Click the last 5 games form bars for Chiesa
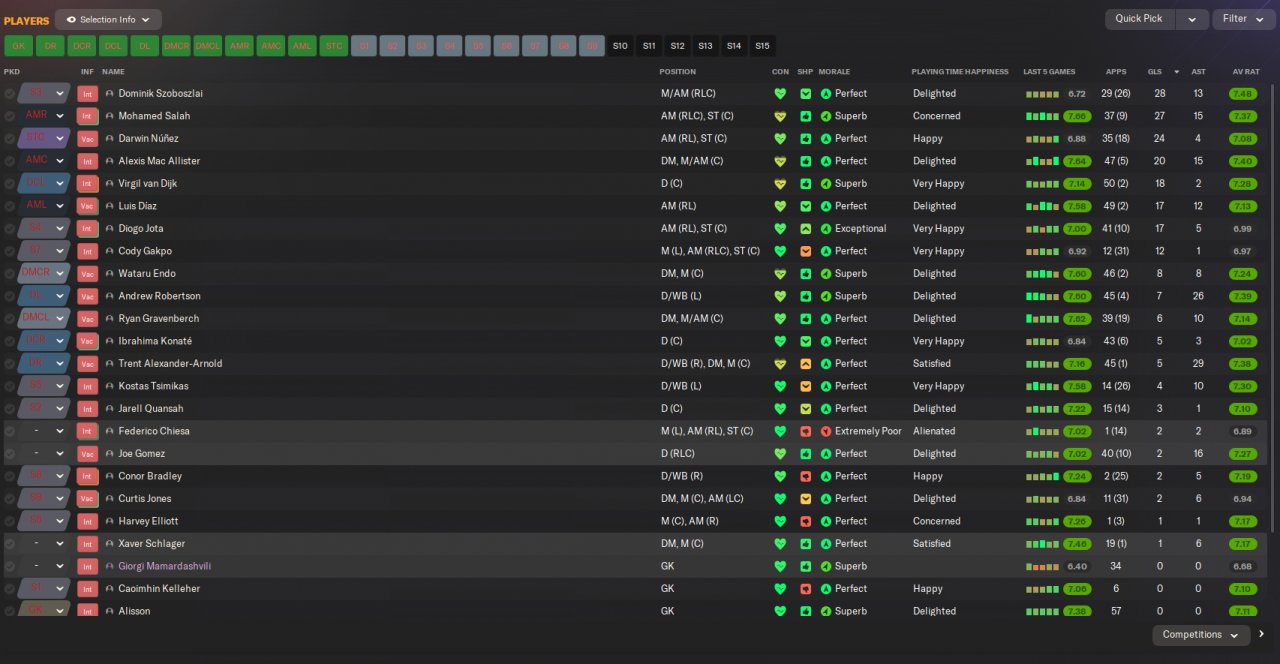This screenshot has height=664, width=1280. click(x=1042, y=431)
